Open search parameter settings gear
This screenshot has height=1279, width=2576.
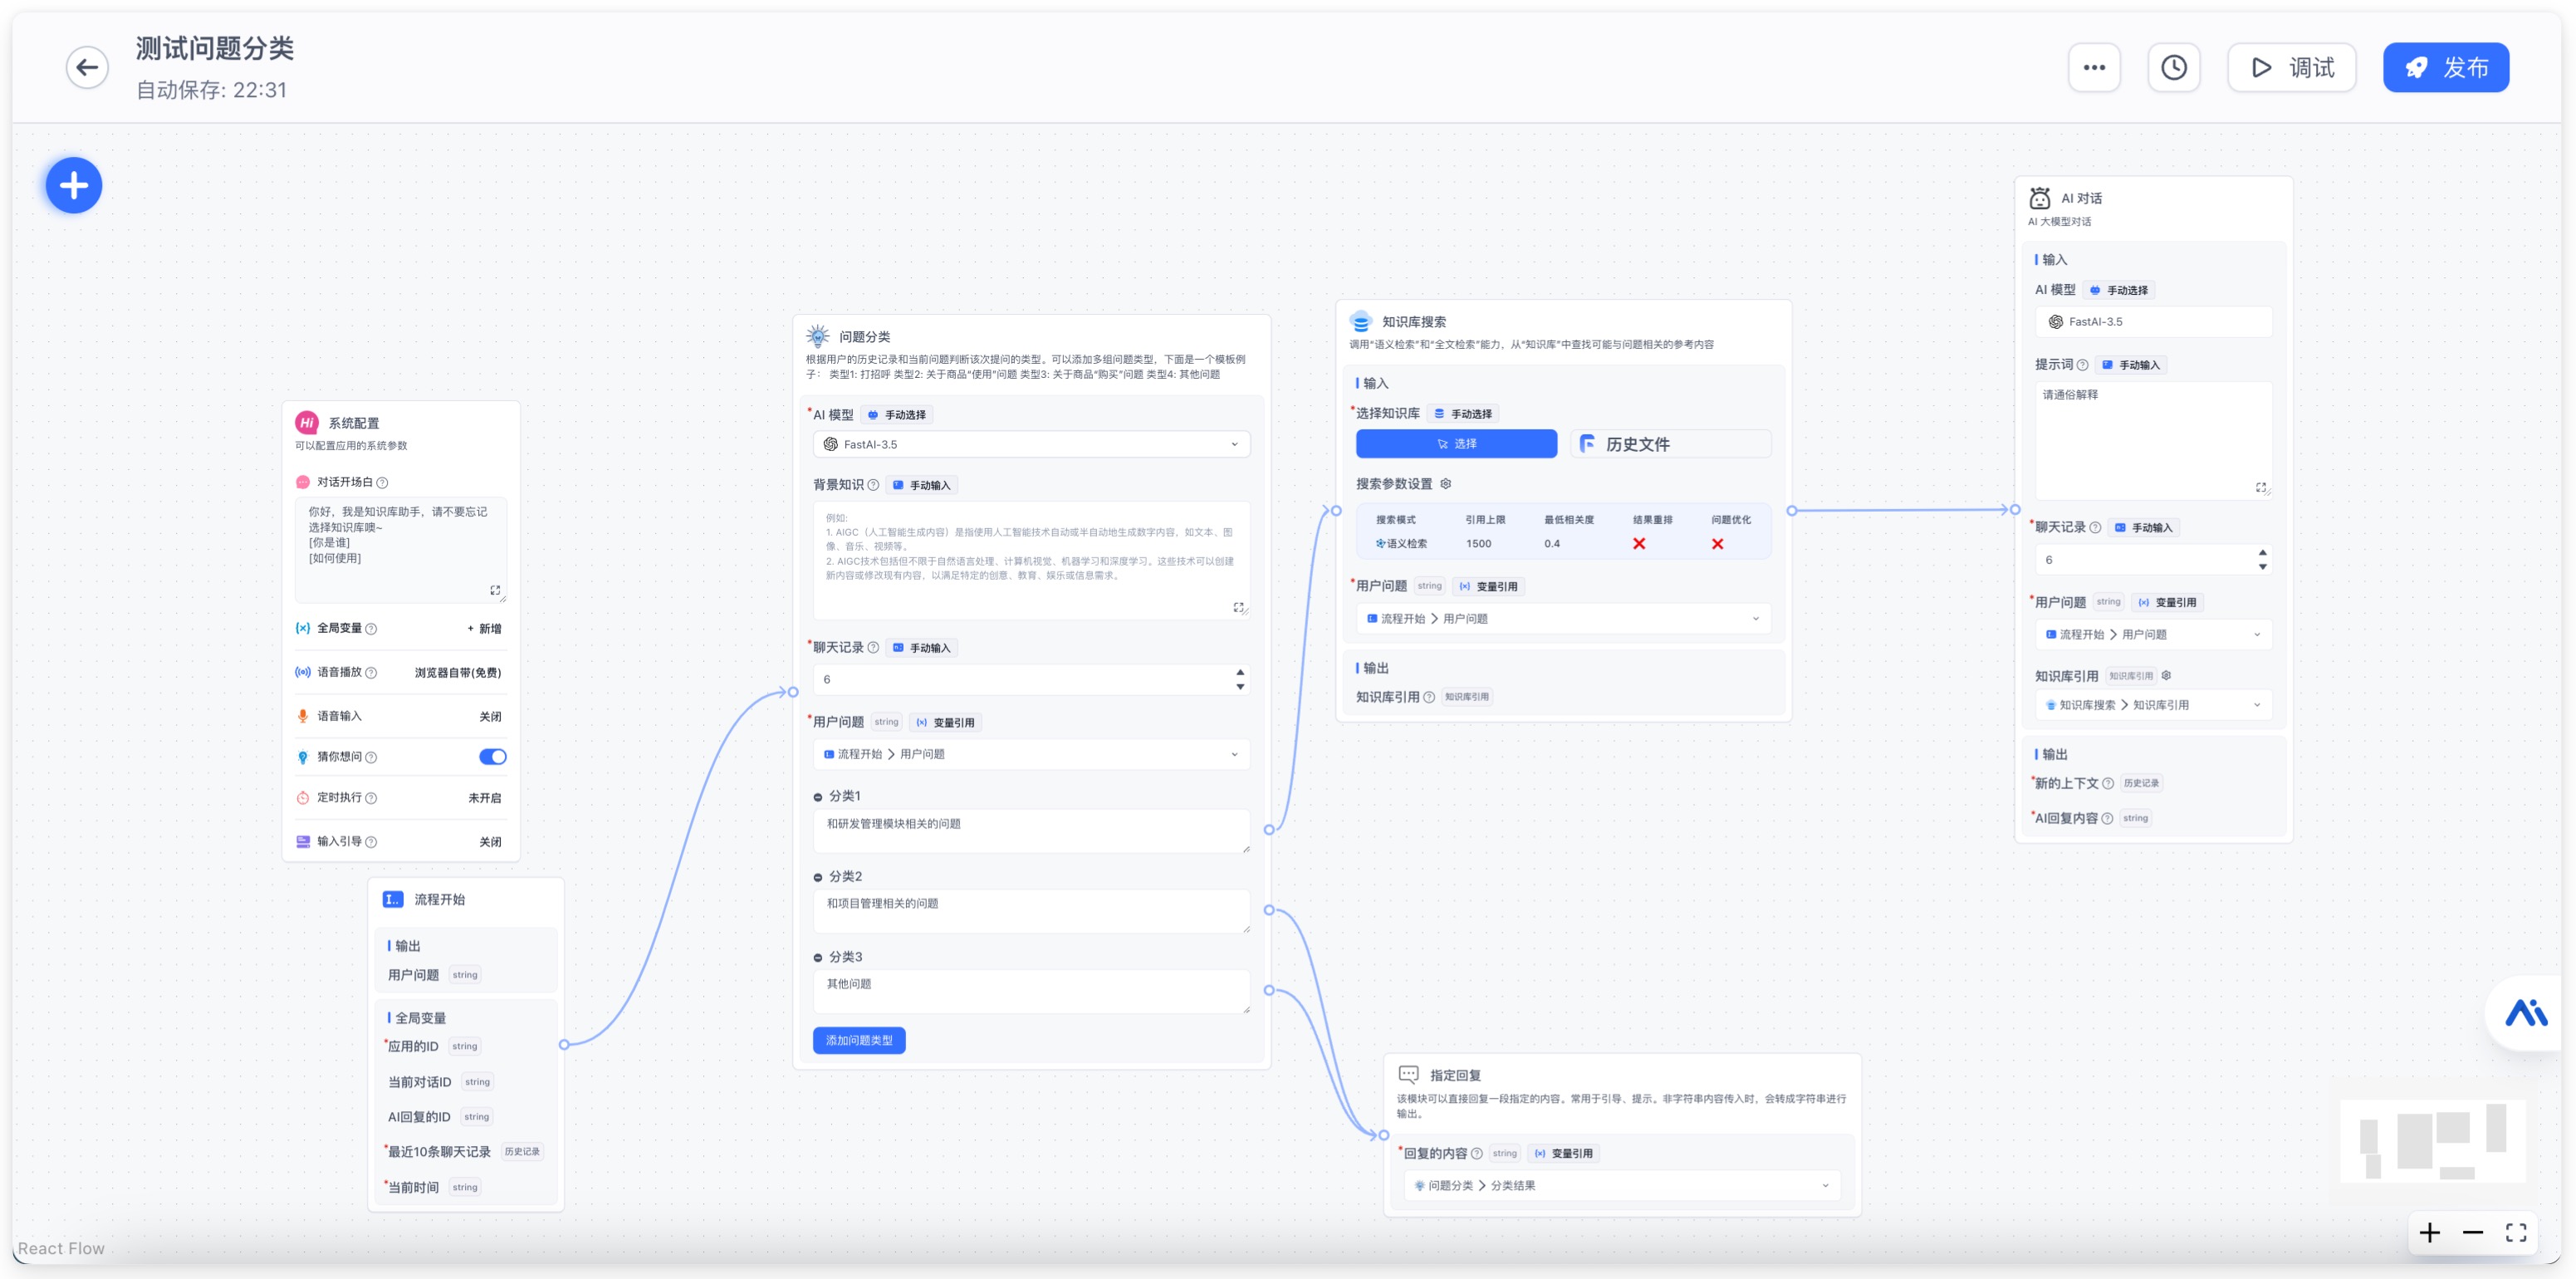[x=1445, y=484]
